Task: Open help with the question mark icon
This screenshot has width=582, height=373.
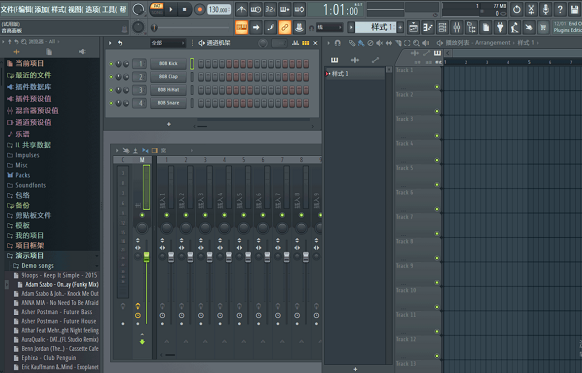Action: (560, 10)
